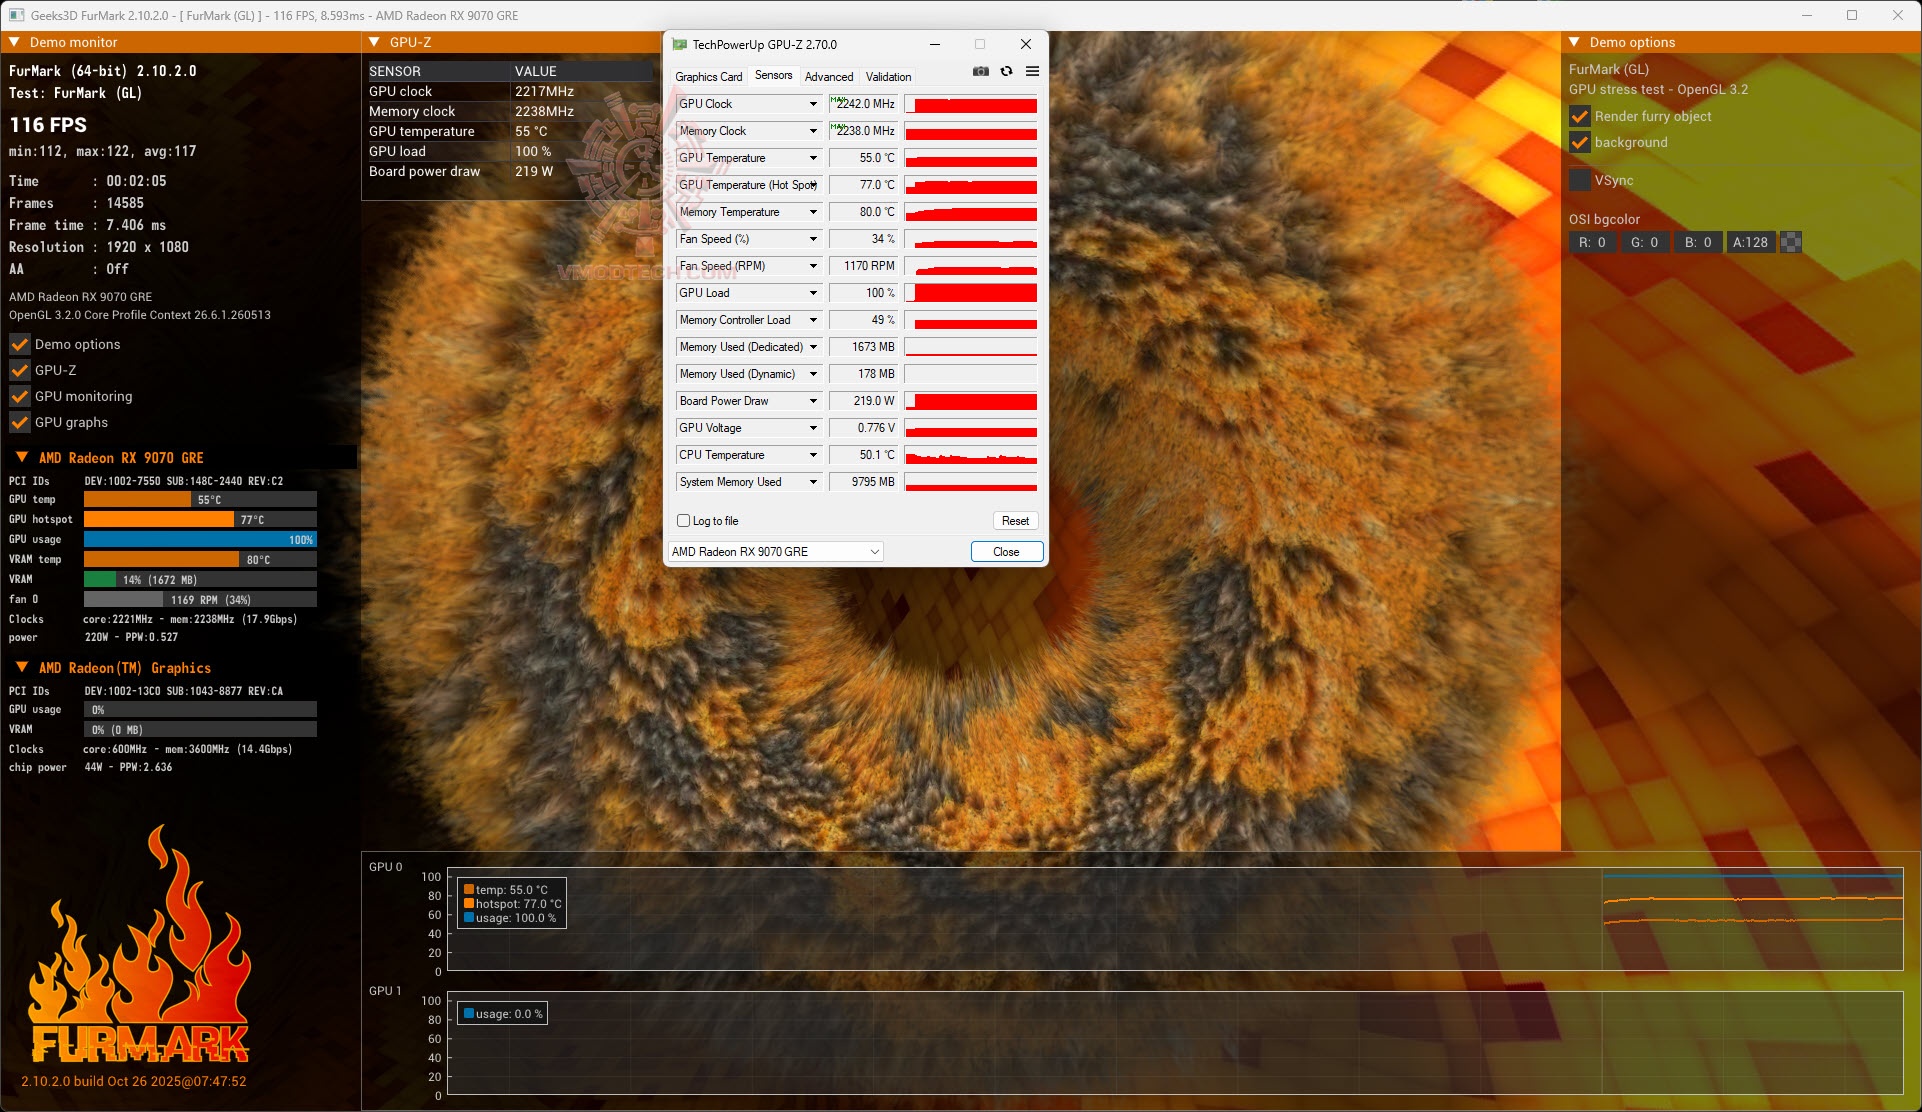Select the Sensors tab in GPU-Z

pyautogui.click(x=774, y=75)
